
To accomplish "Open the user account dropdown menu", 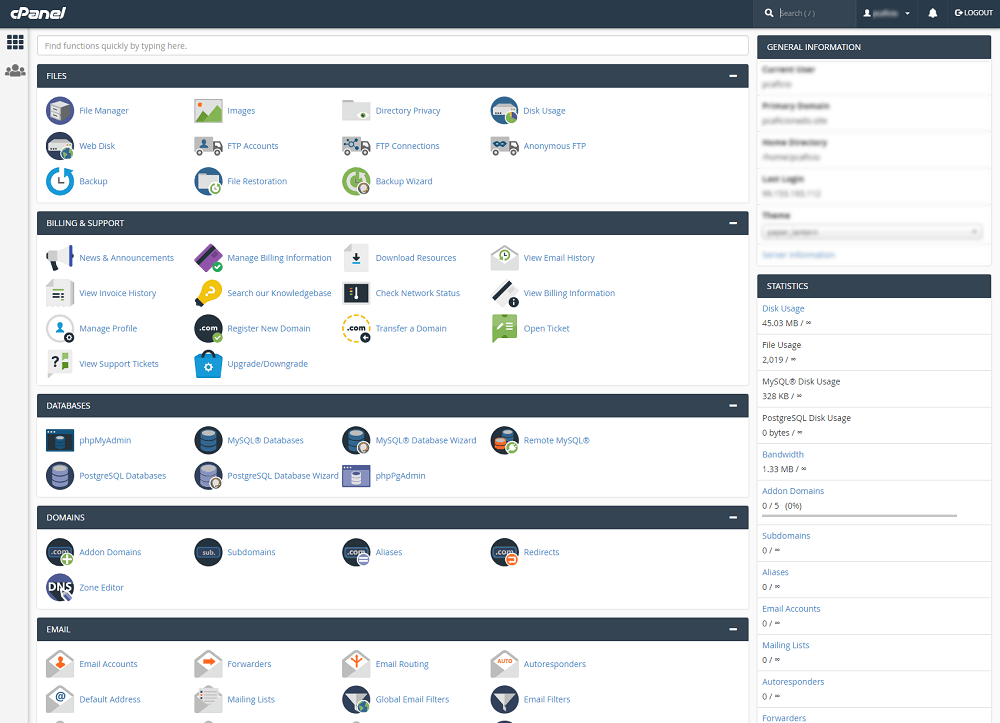I will click(x=886, y=13).
